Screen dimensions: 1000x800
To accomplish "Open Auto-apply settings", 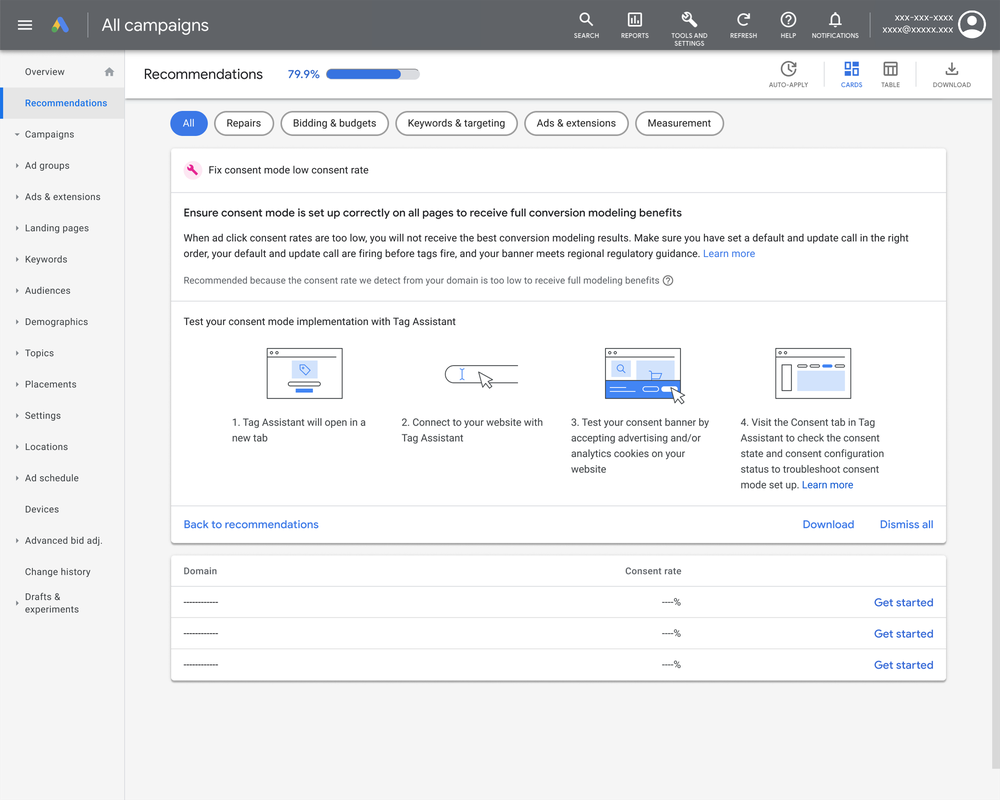I will 789,73.
